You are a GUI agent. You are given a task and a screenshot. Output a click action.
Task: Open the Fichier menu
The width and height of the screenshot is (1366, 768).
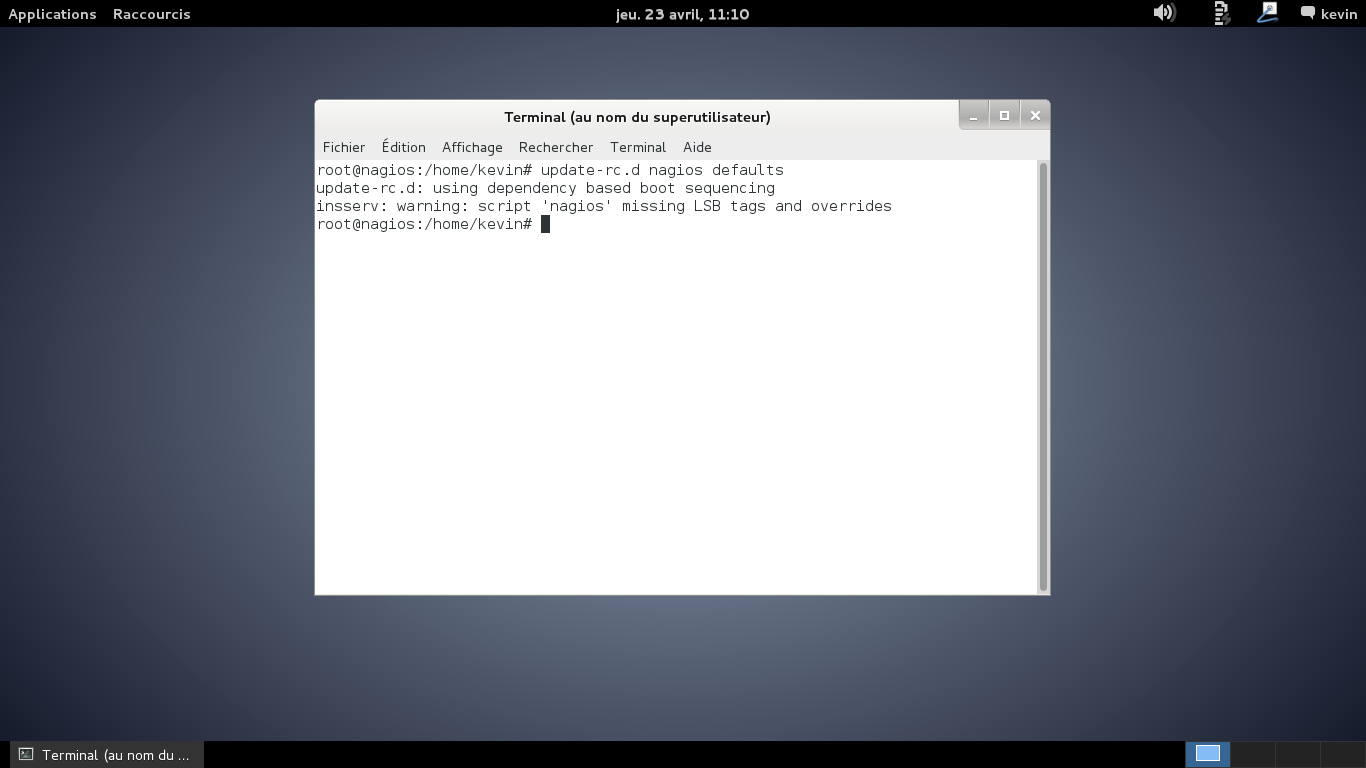(343, 147)
